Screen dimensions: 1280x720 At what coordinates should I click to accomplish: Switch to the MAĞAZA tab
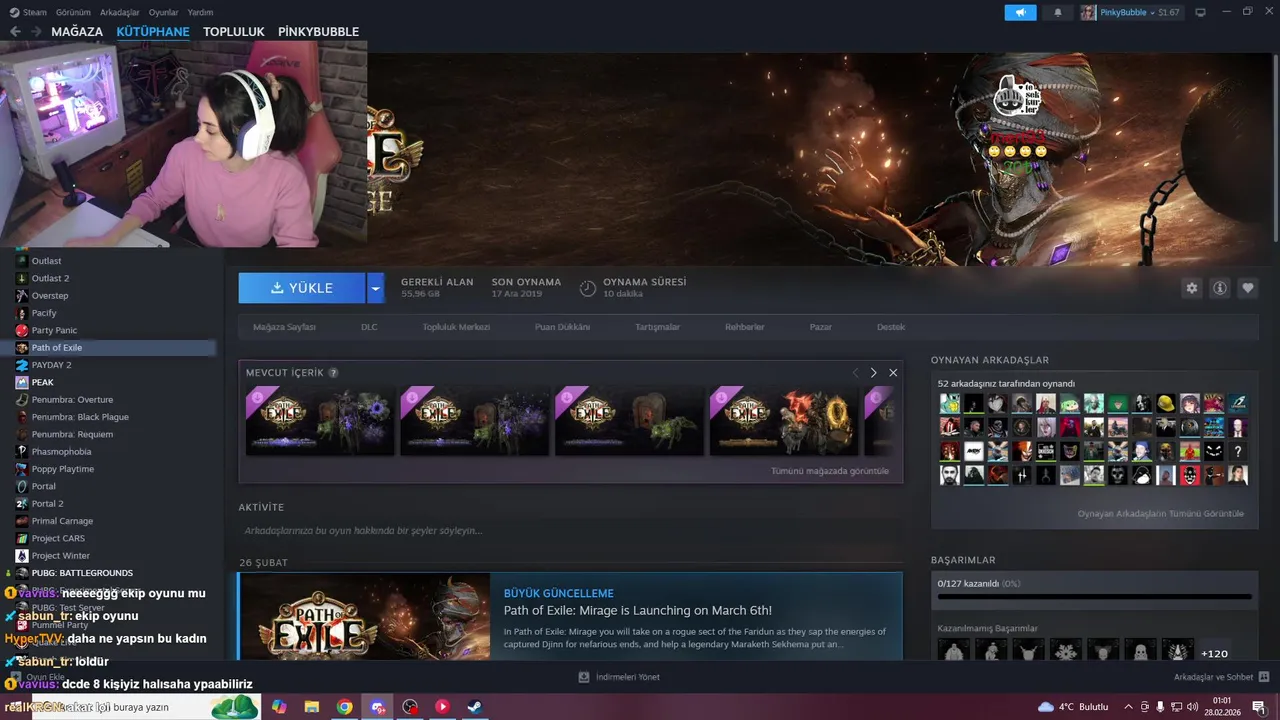pos(77,32)
